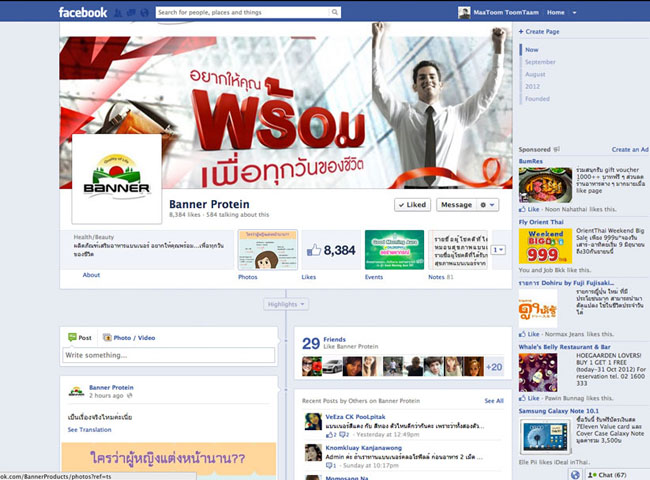Jump to September on the timeline
The width and height of the screenshot is (650, 480).
[540, 62]
